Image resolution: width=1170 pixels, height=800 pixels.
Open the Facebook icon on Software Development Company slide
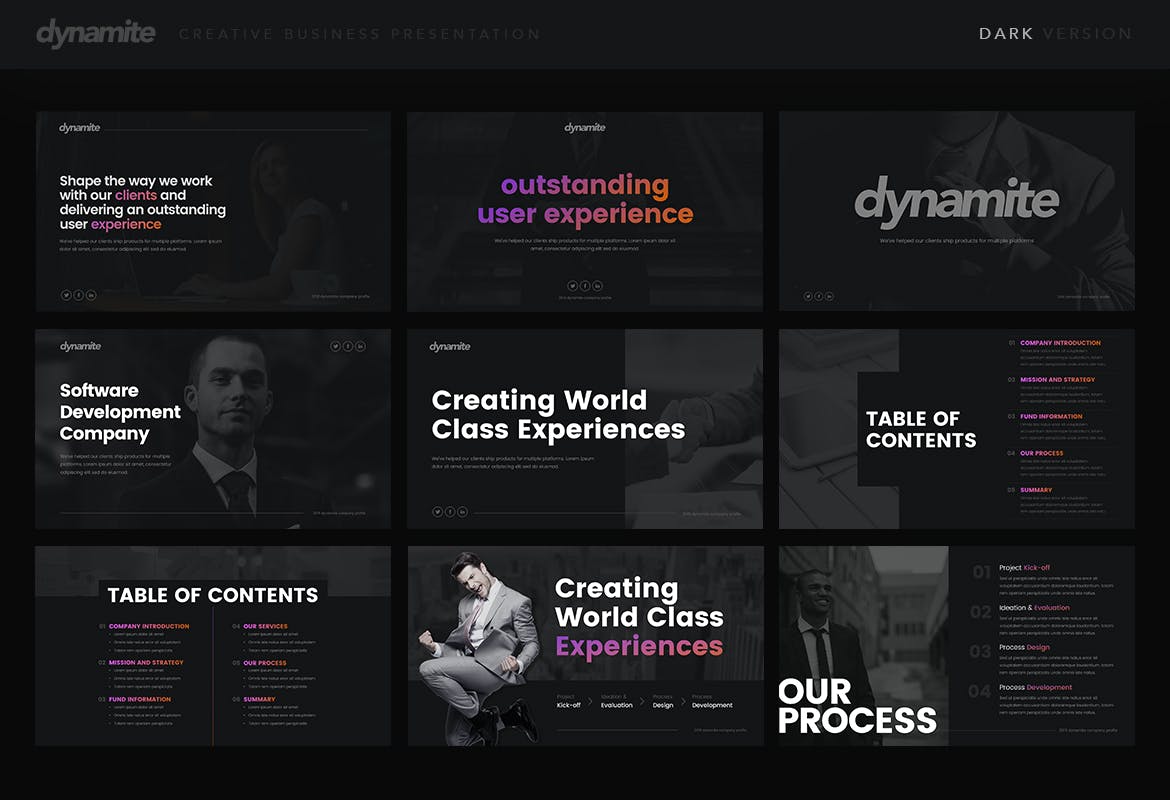[348, 346]
